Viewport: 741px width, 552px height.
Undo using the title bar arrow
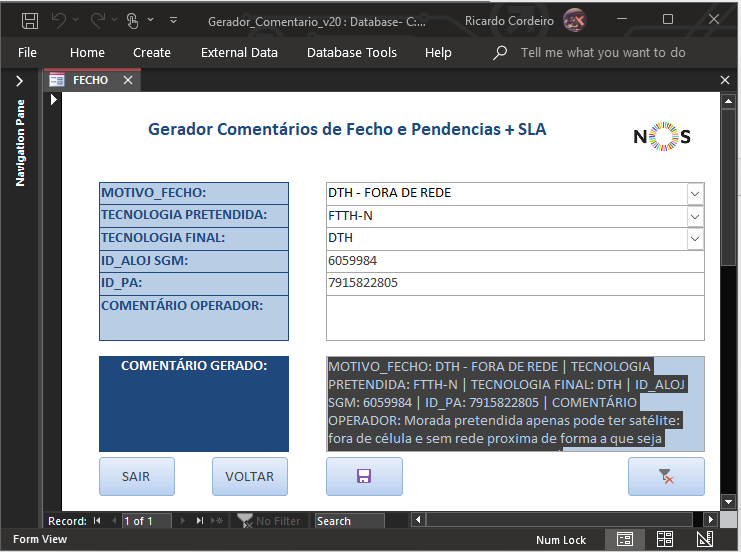(59, 20)
